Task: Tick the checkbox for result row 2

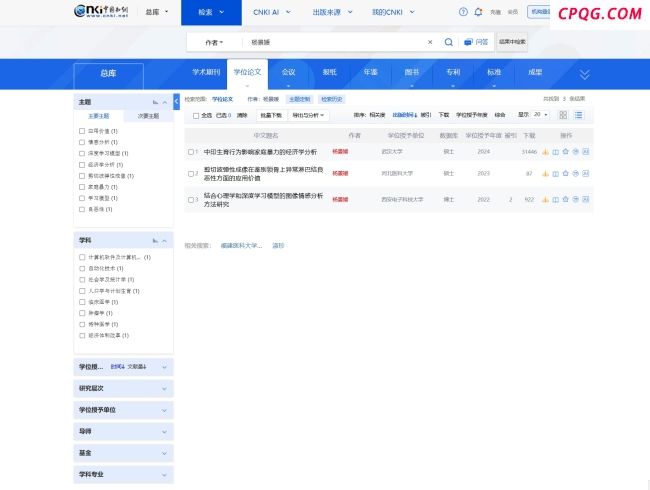Action: coord(191,174)
